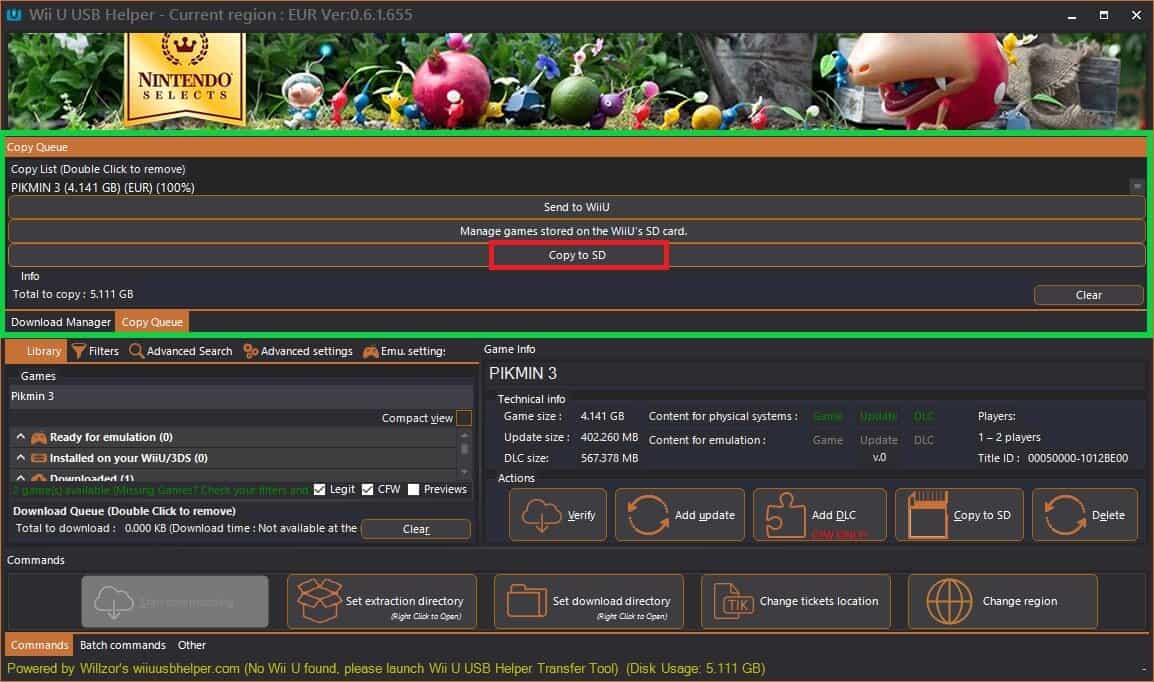Click the Emu. settings gamepad icon
The height and width of the screenshot is (682, 1154).
point(371,352)
